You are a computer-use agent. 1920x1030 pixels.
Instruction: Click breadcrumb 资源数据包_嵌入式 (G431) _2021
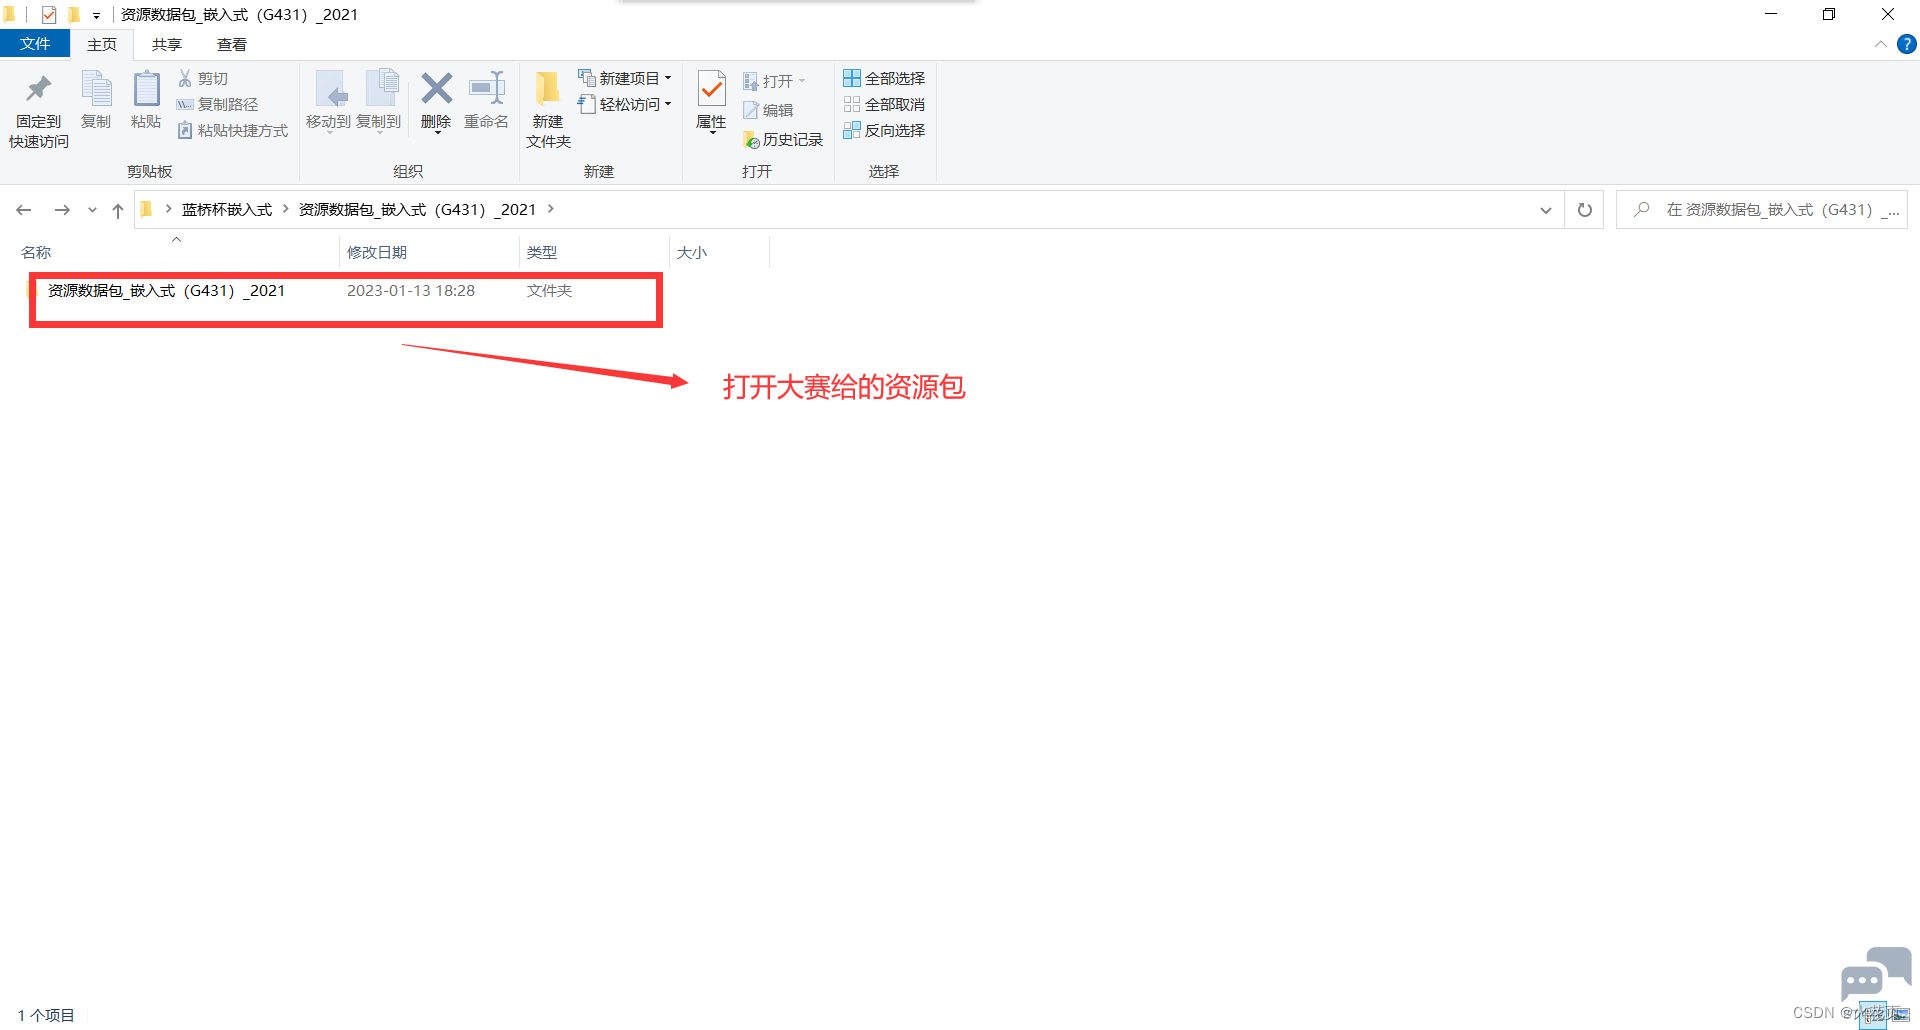click(418, 209)
